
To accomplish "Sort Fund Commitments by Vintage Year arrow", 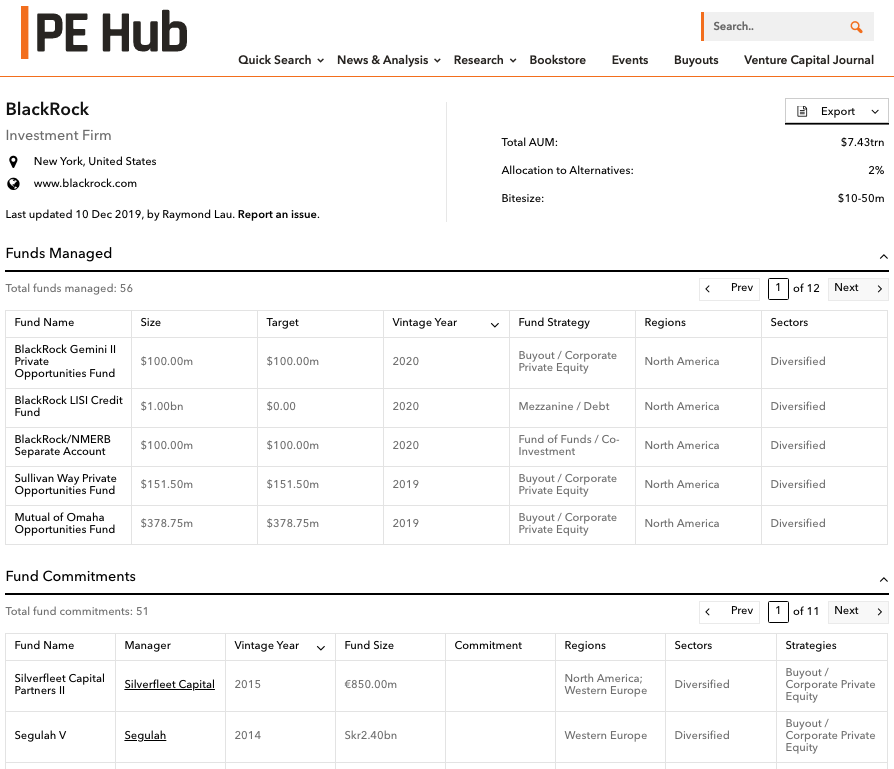I will pos(320,648).
